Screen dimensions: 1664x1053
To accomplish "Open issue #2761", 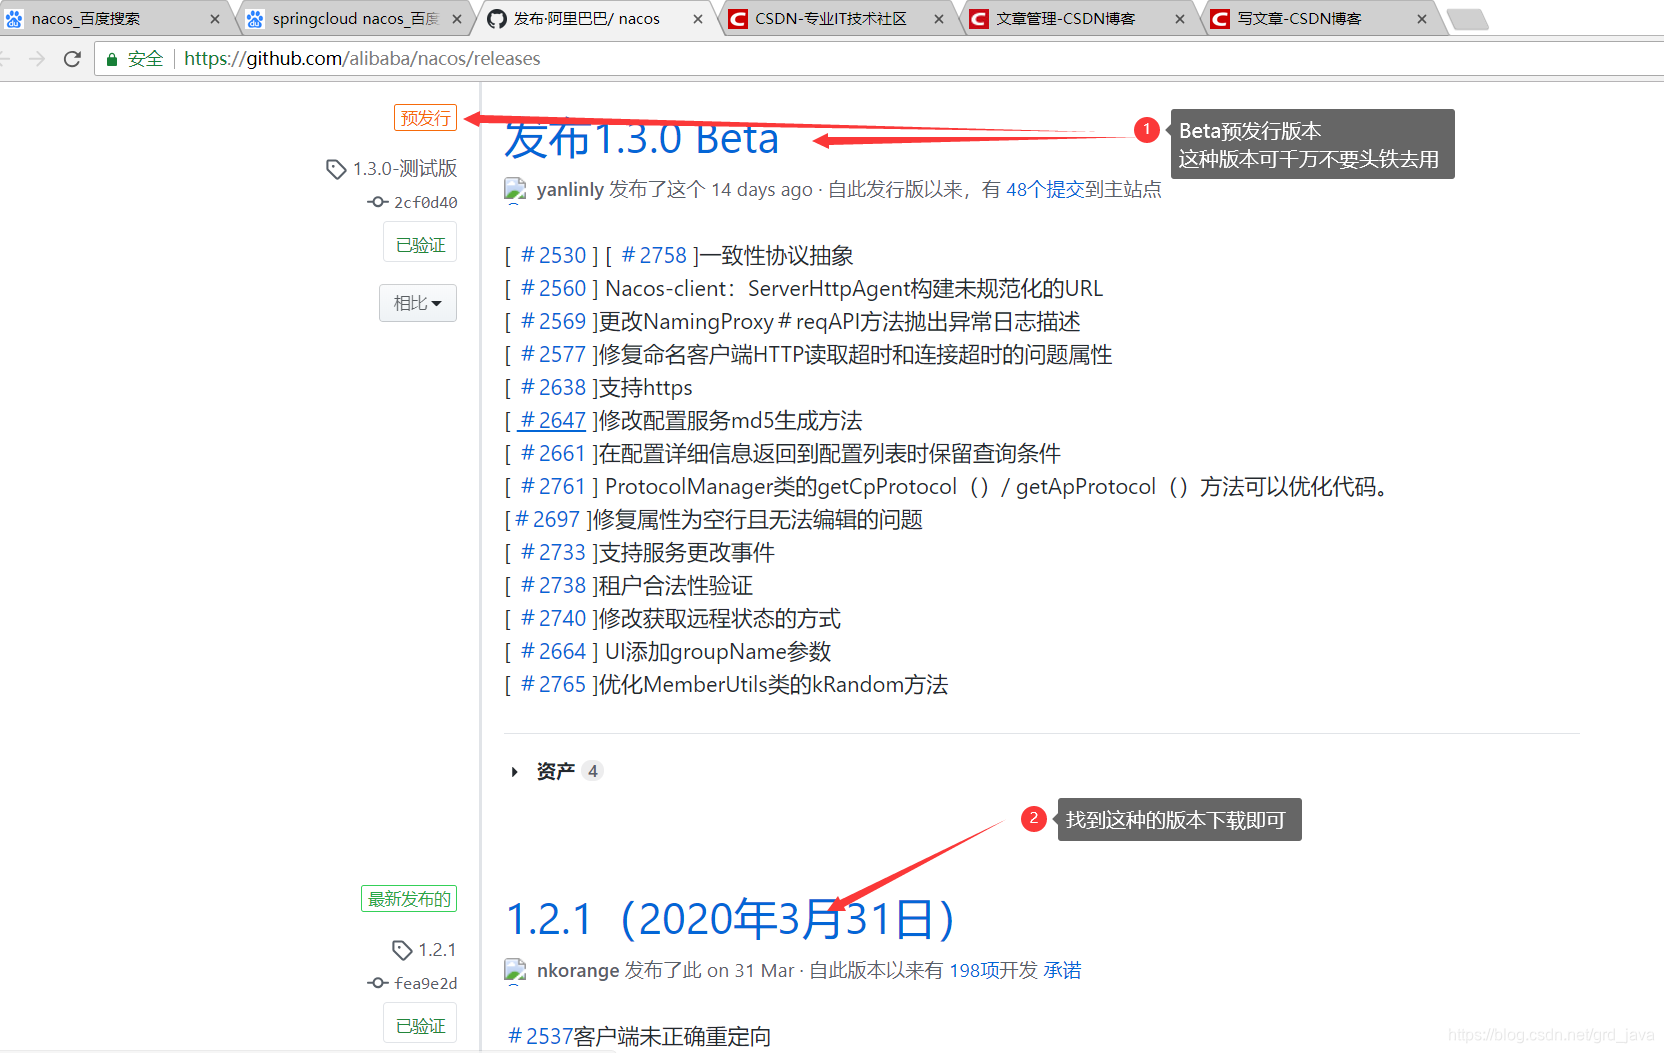I will 553,487.
